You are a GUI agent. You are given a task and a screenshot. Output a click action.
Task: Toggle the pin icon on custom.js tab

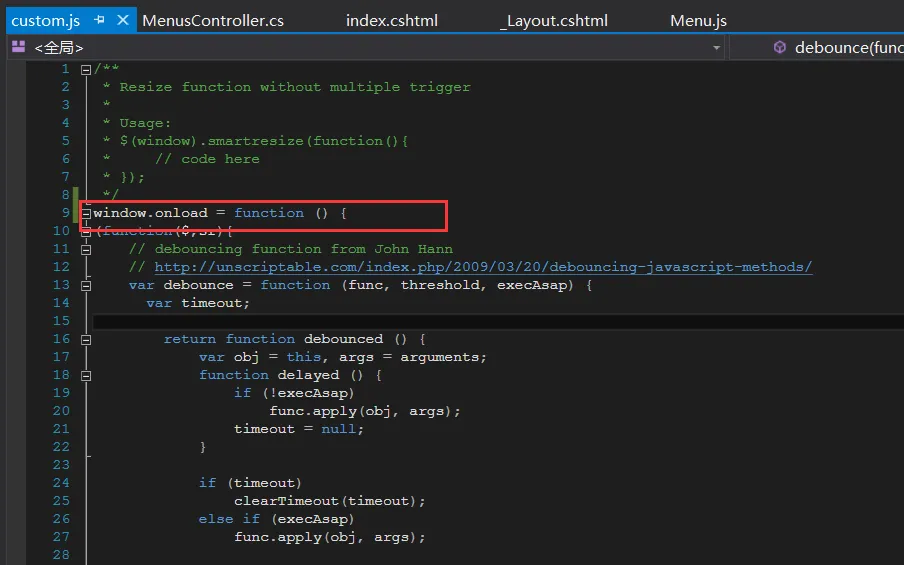[x=100, y=20]
